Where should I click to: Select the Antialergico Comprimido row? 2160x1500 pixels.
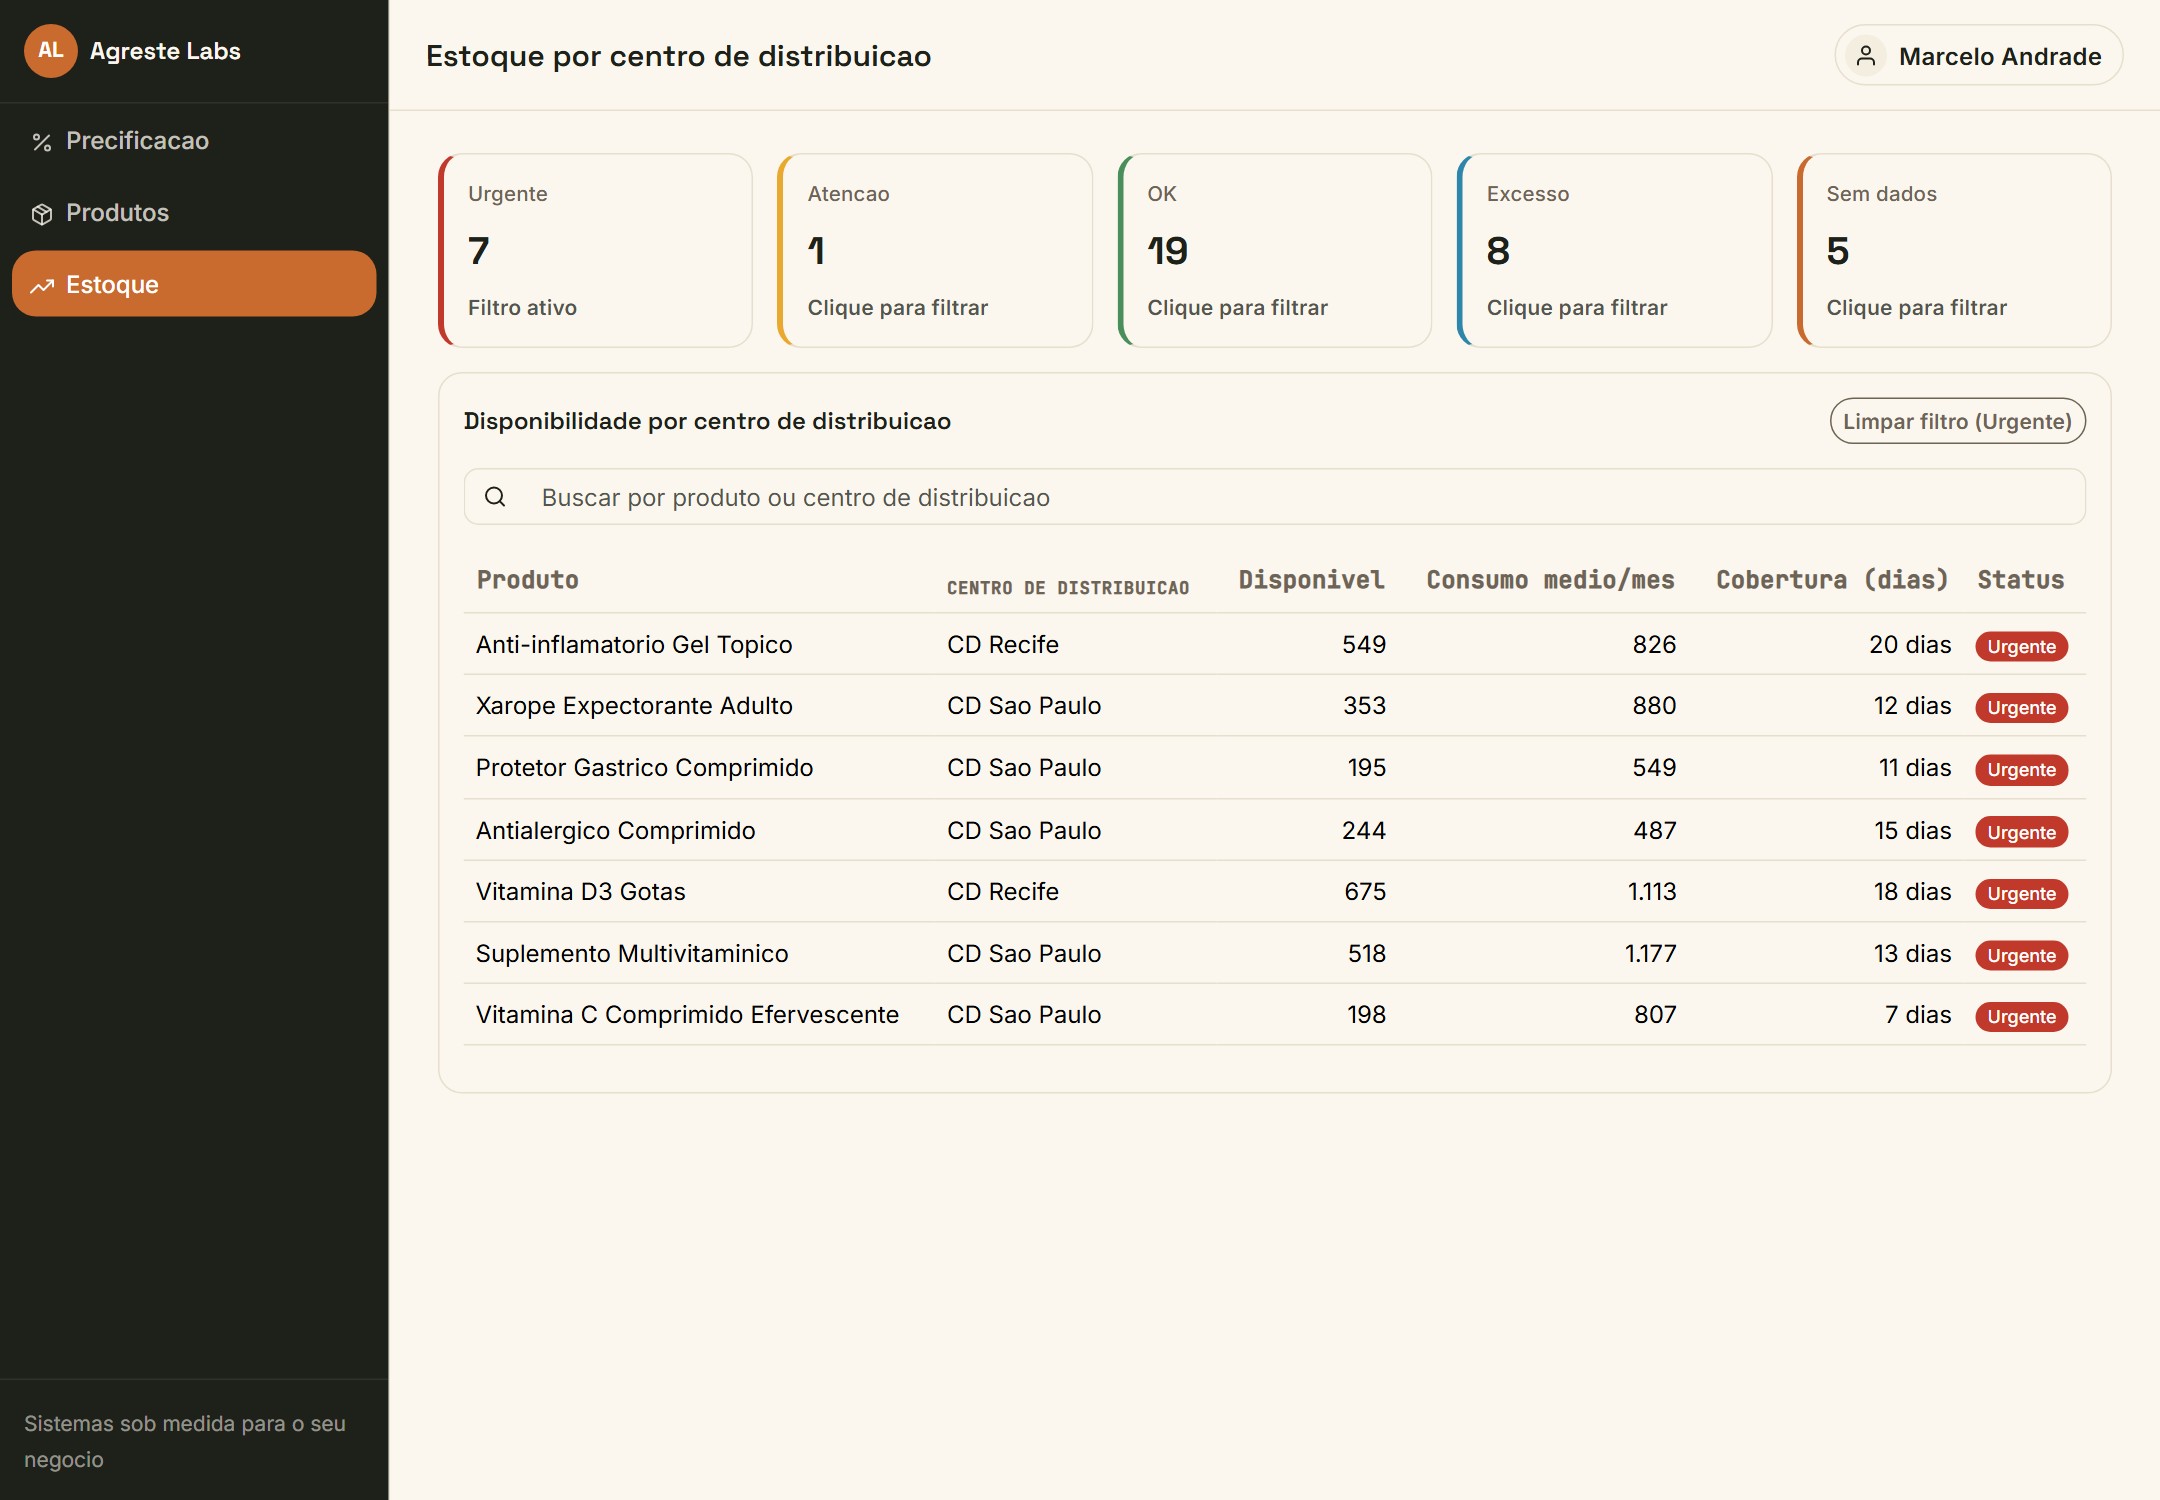click(1275, 830)
